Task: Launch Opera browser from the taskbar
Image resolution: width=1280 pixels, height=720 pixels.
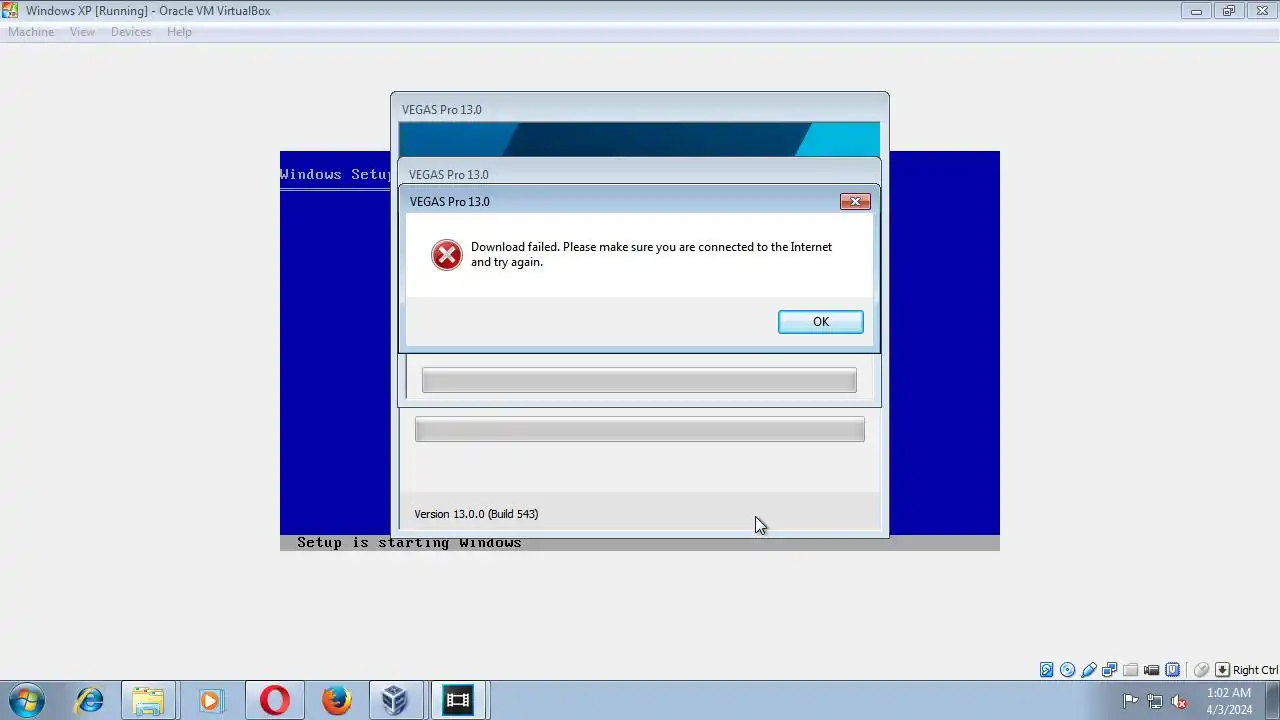Action: coord(274,700)
